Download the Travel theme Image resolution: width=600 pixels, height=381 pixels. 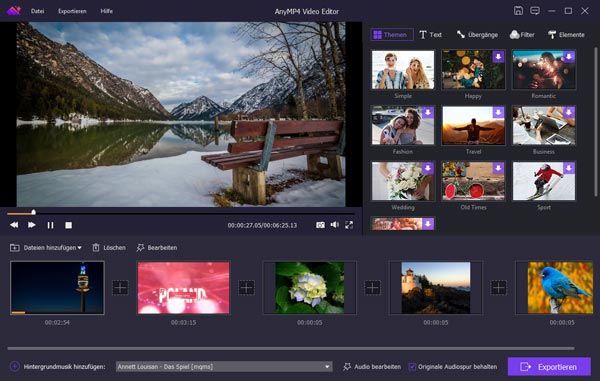click(498, 112)
